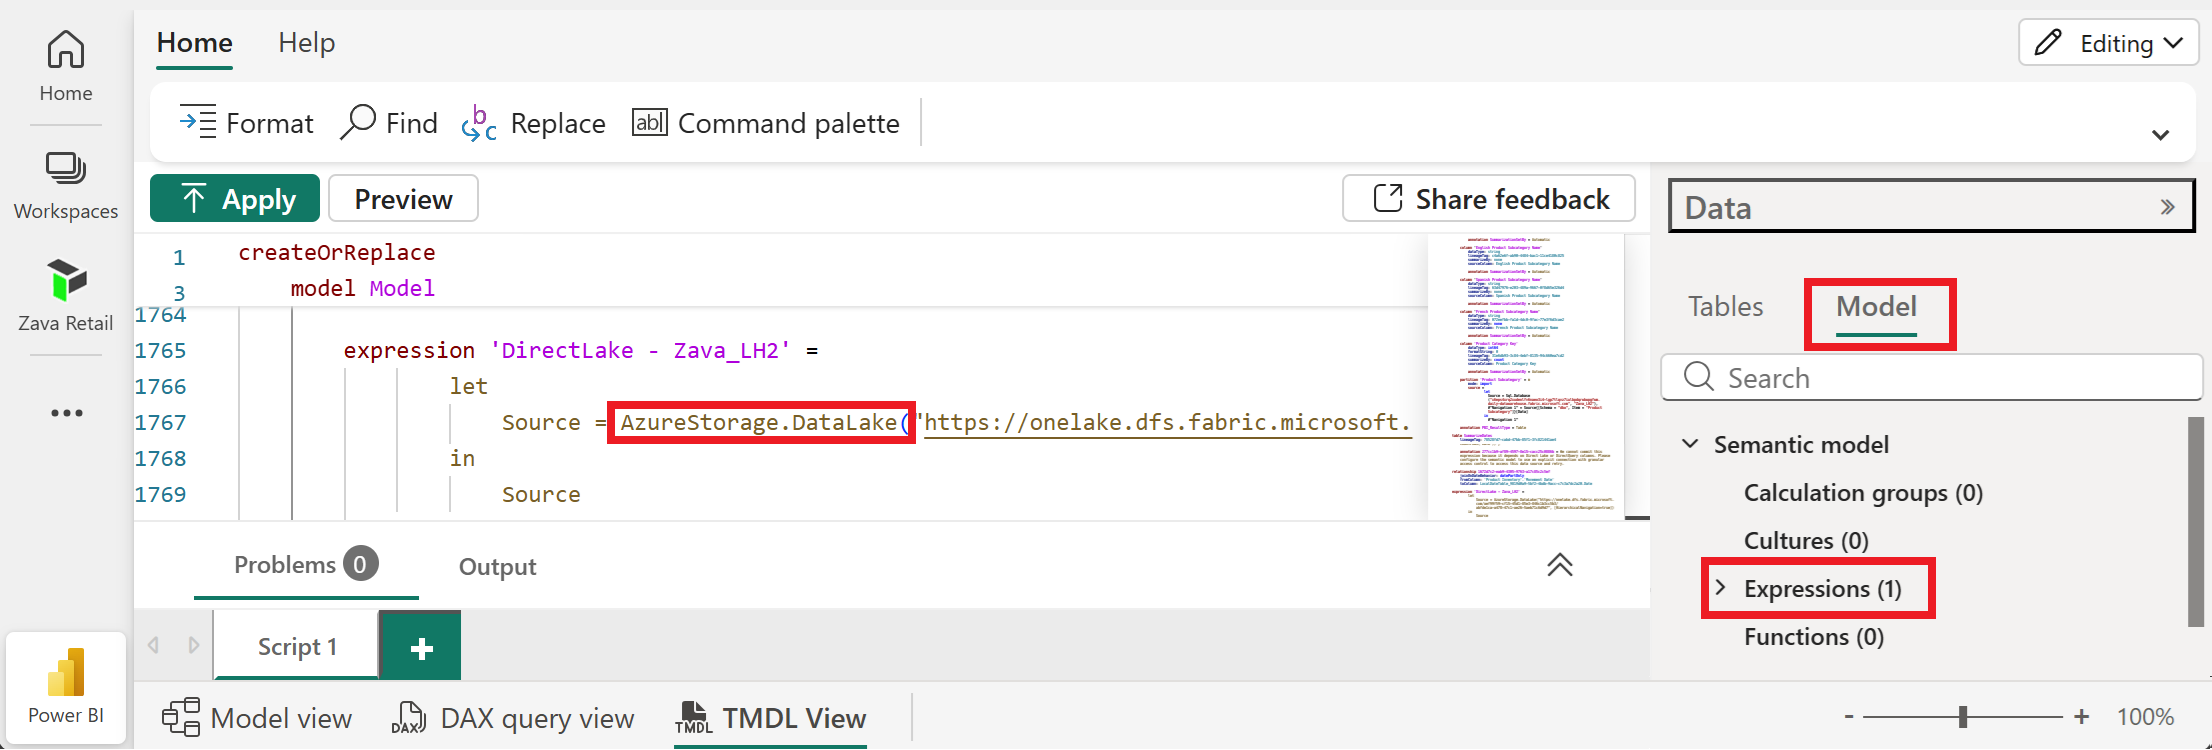Show more options via the ellipsis

[66, 413]
